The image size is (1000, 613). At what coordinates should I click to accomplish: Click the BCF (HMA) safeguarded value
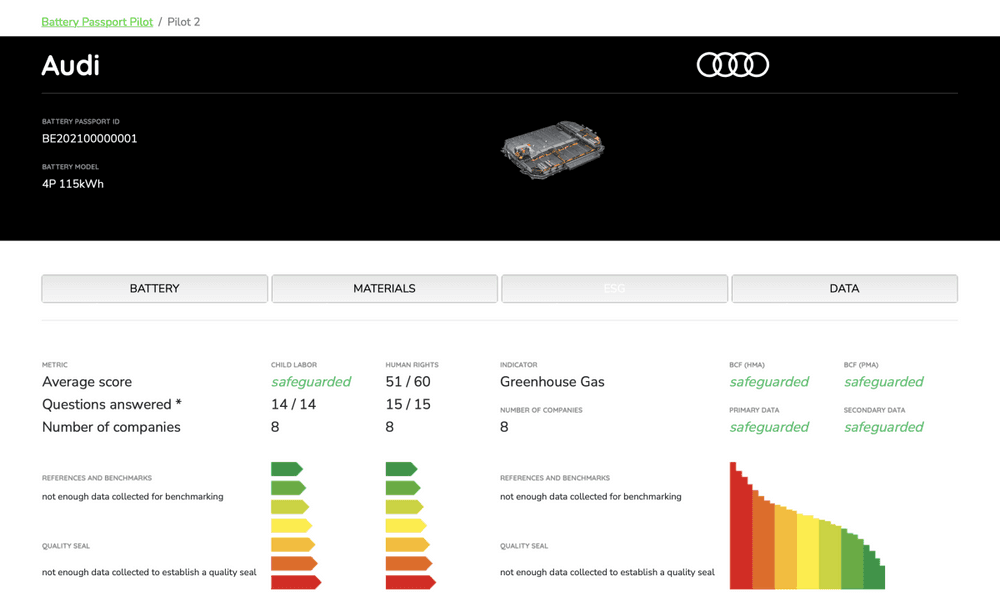coord(768,382)
